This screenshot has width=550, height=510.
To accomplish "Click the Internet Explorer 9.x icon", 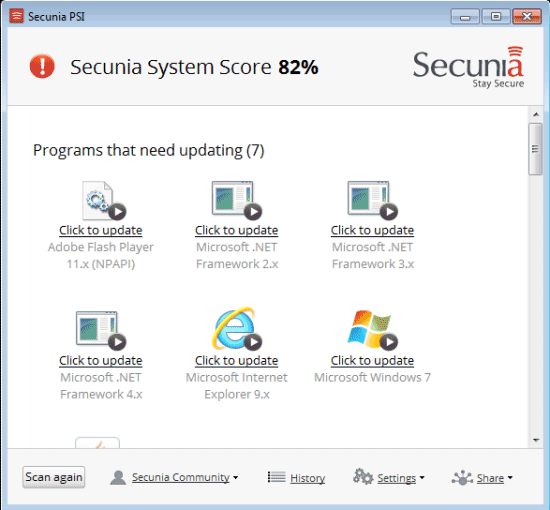I will click(237, 329).
